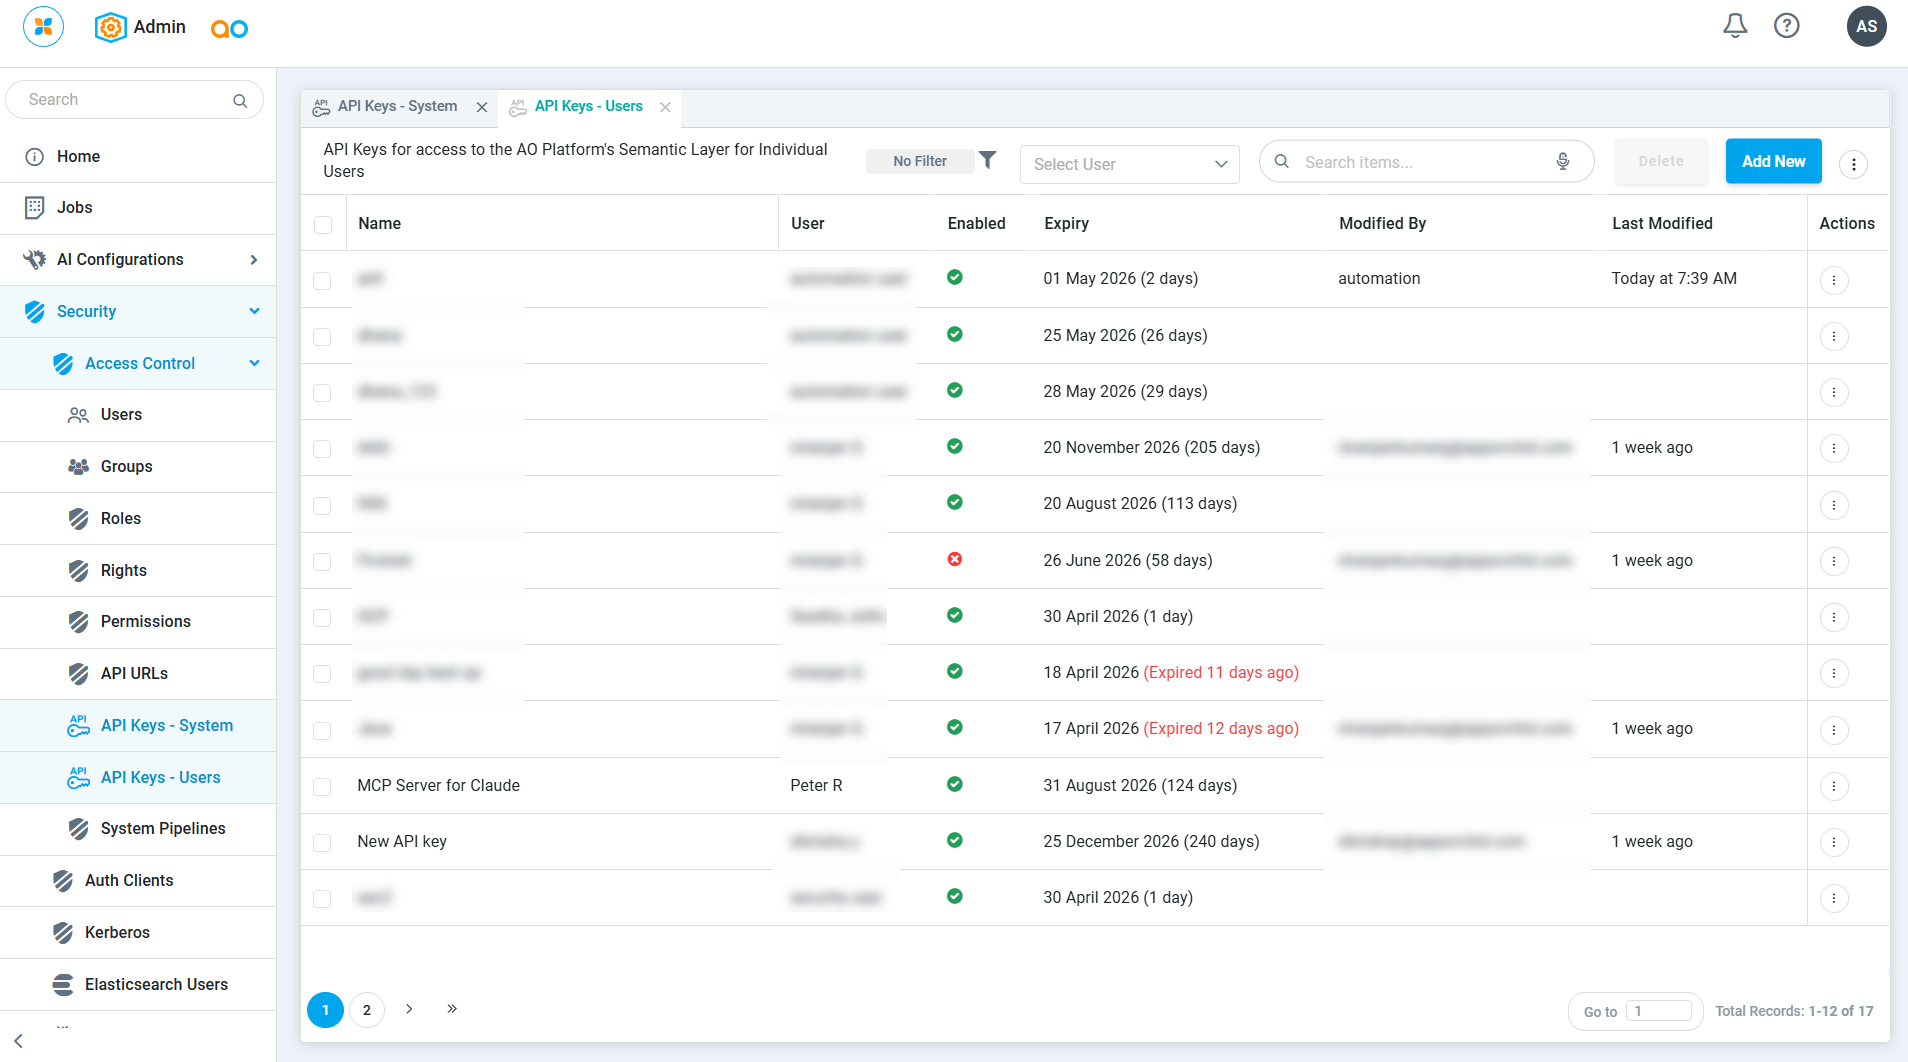
Task: Sort by the Expiry column header
Action: 1066,224
